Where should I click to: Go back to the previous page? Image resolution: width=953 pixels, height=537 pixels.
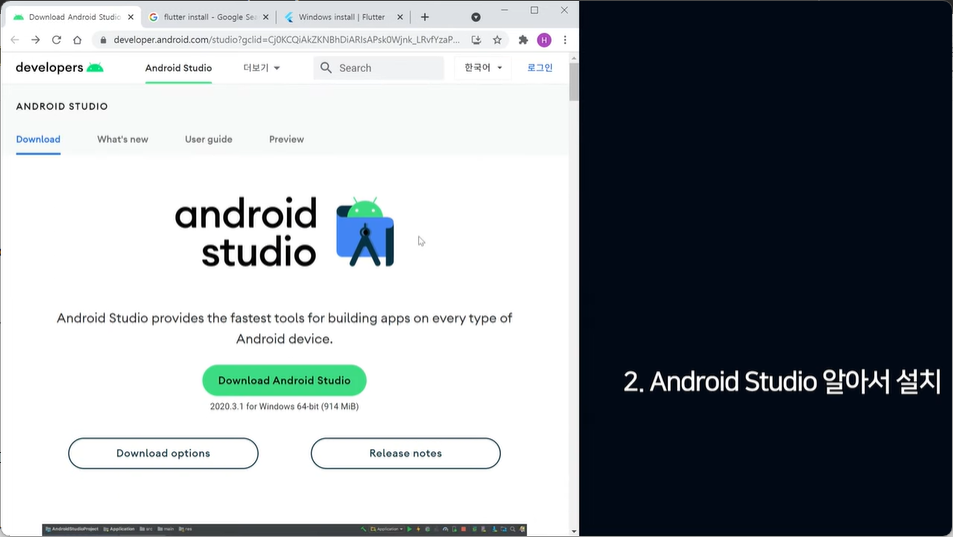coord(15,40)
